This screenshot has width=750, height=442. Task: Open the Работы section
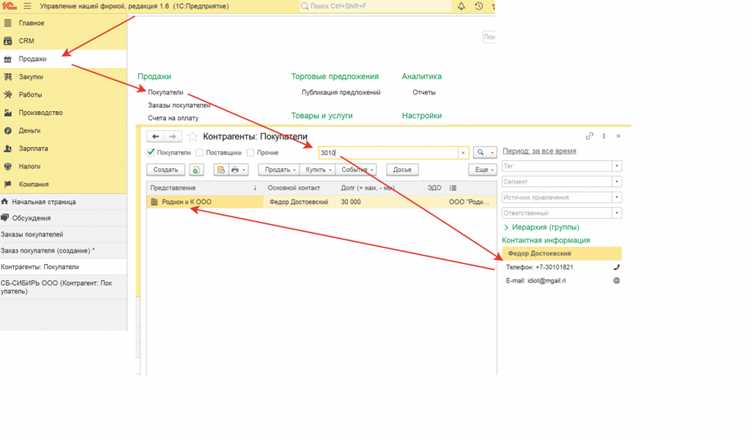63,95
